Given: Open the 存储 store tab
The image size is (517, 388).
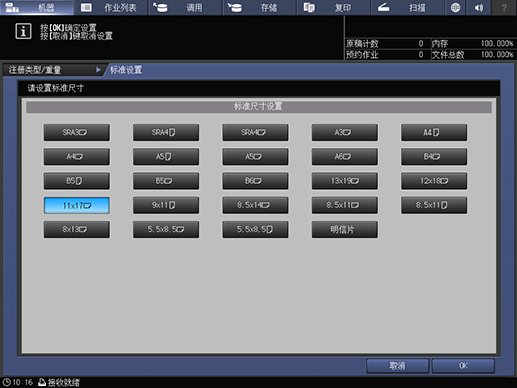Looking at the screenshot, I should coord(259,7).
